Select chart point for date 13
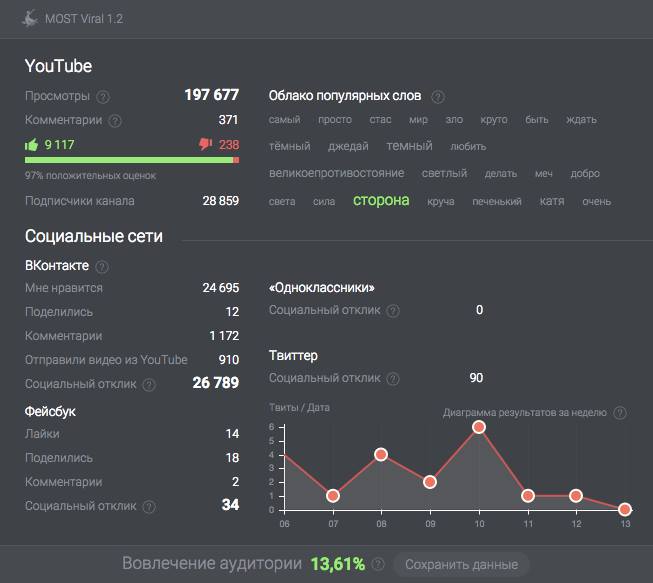 (624, 509)
